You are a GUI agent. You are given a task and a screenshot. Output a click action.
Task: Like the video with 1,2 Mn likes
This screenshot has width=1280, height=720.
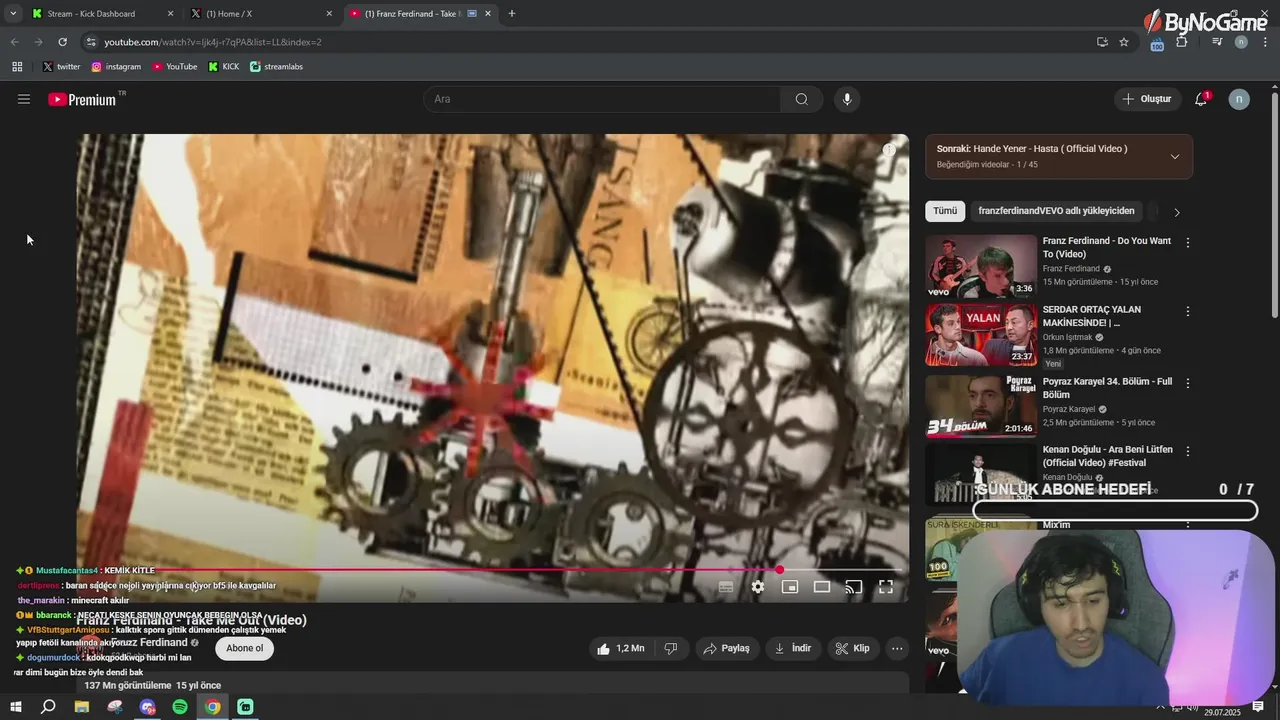click(x=620, y=648)
